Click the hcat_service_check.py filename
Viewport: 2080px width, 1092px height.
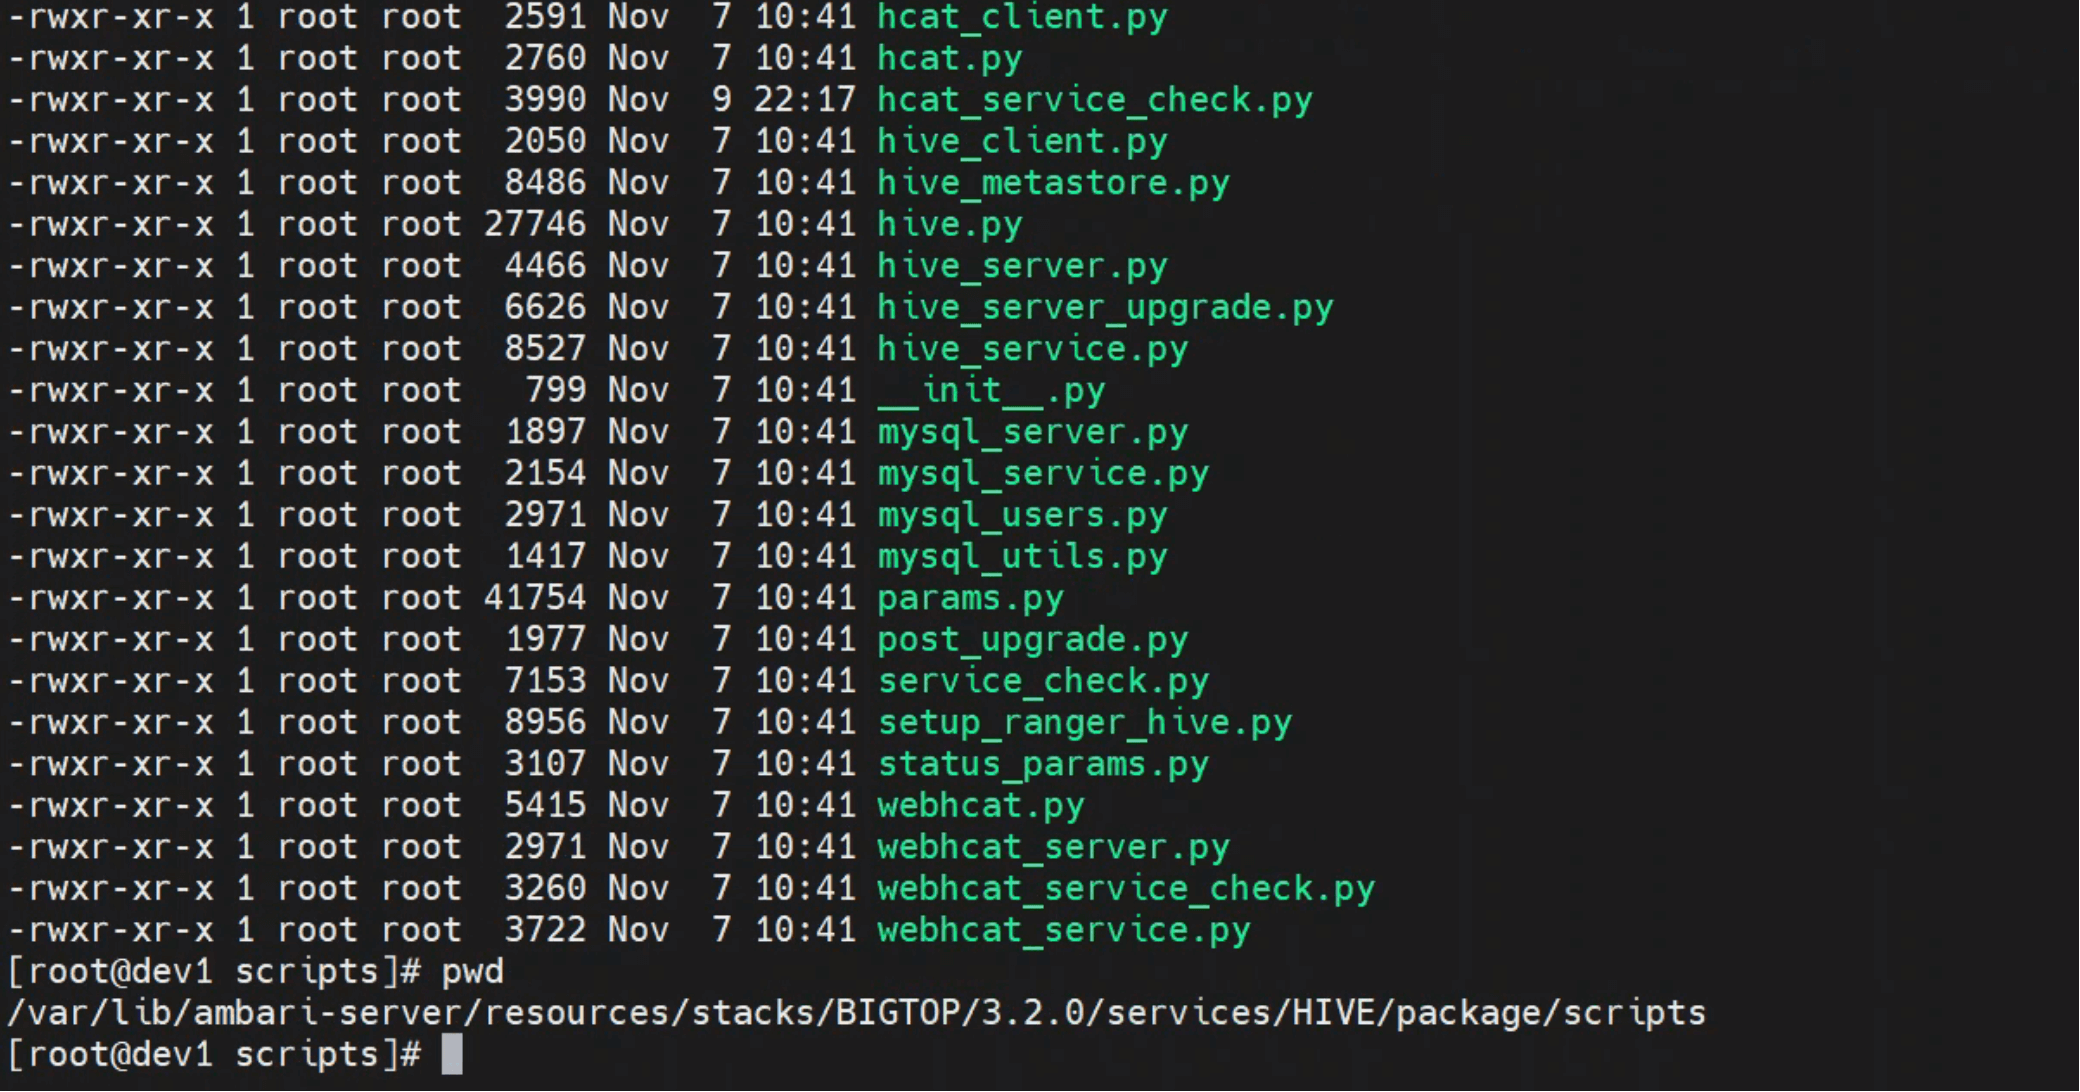click(x=1094, y=100)
